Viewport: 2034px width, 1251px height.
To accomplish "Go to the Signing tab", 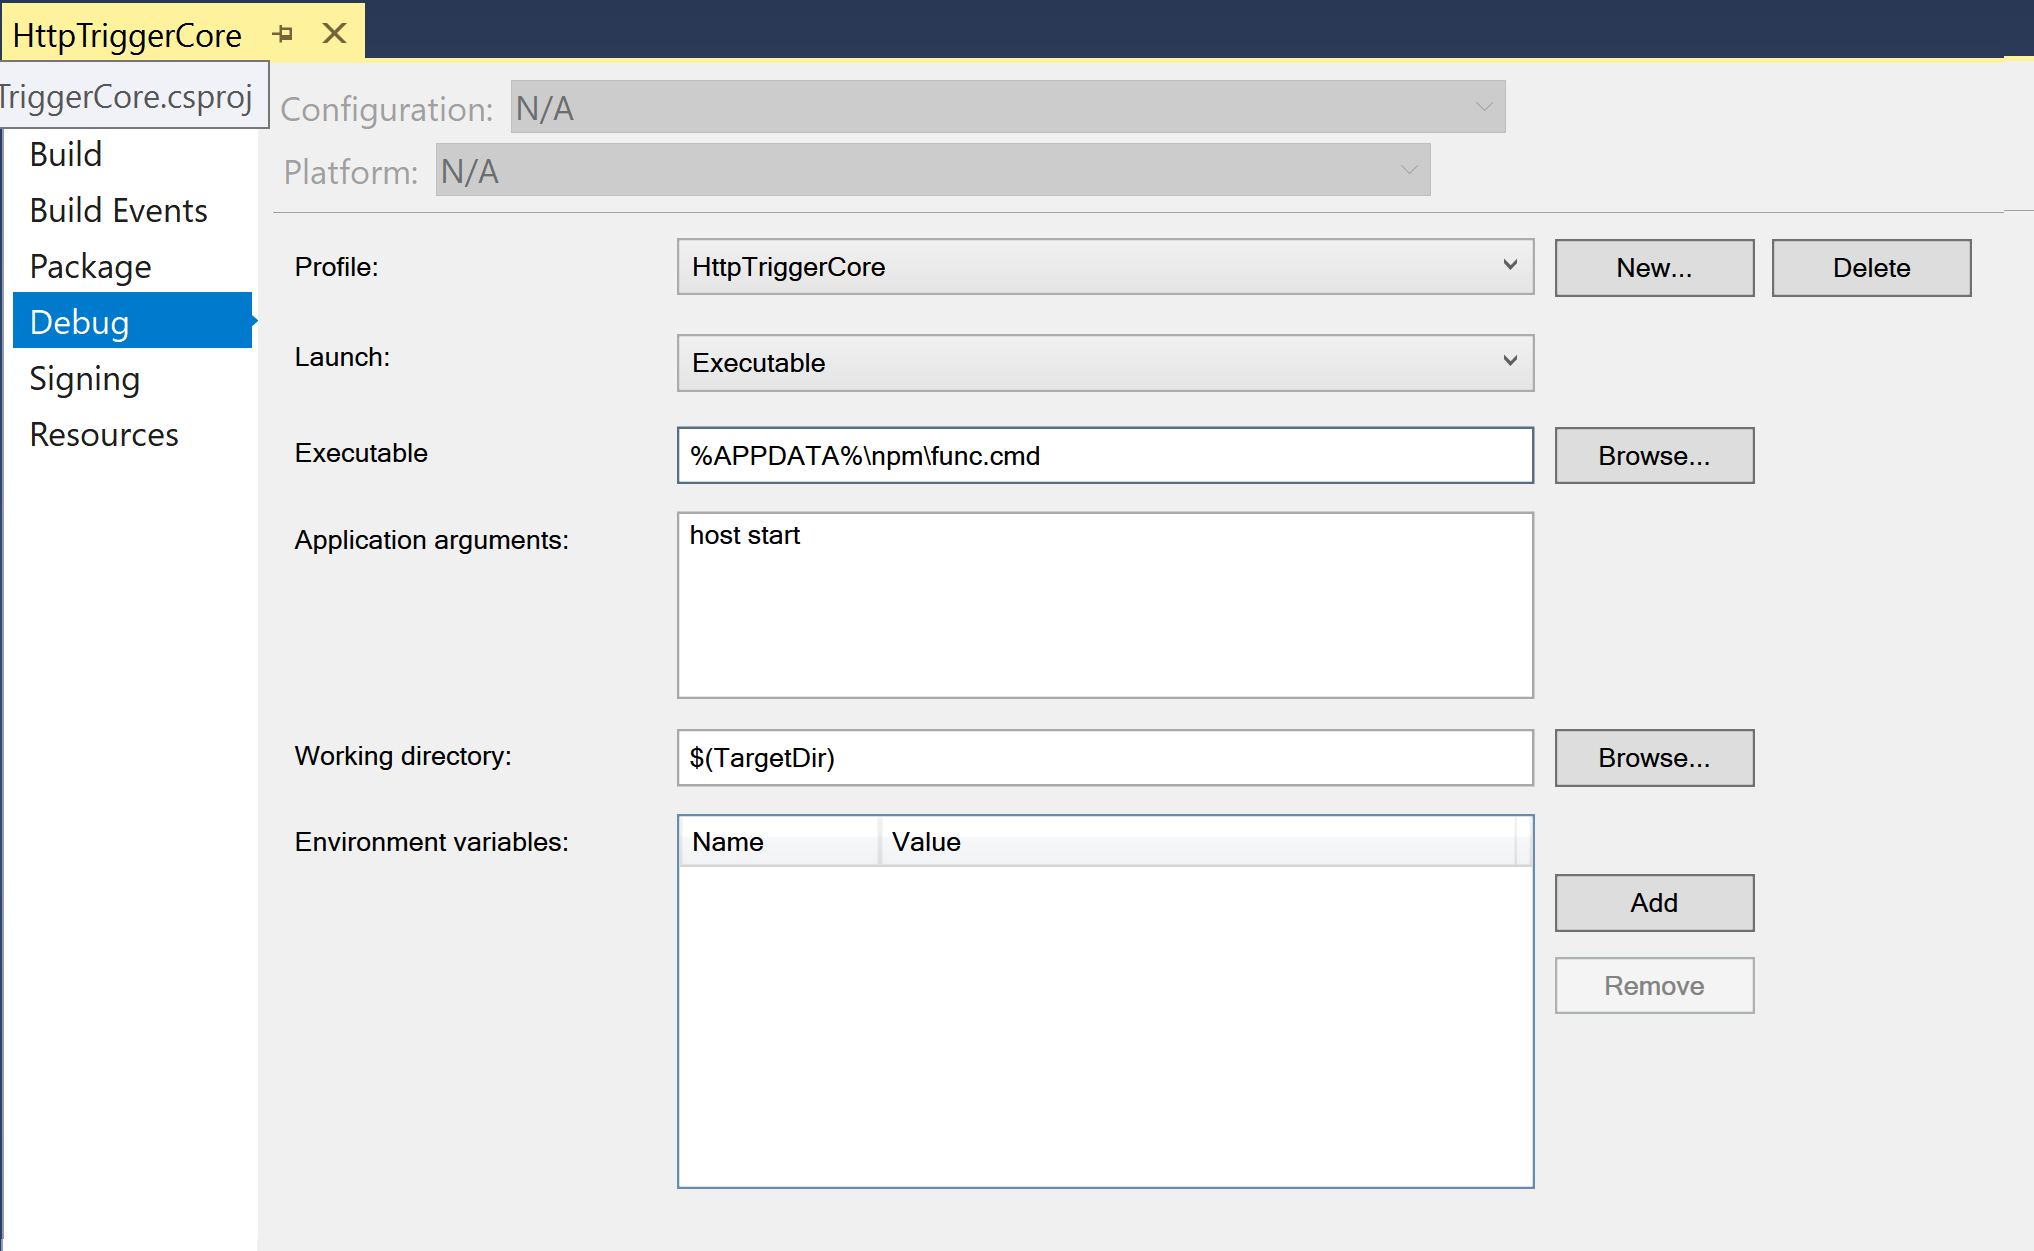I will (x=84, y=379).
